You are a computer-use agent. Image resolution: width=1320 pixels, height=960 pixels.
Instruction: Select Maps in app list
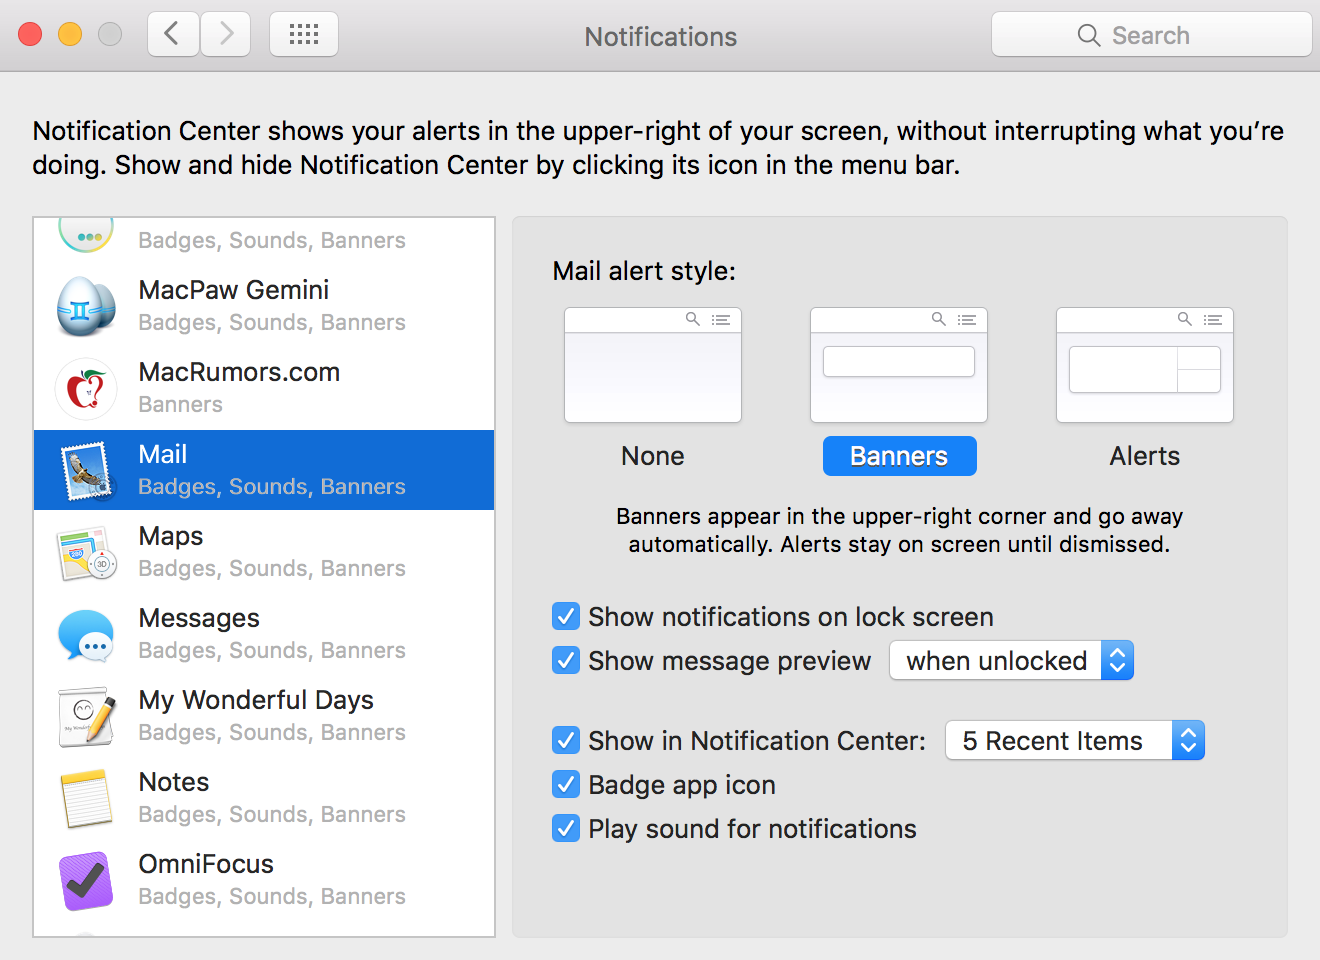coord(264,552)
